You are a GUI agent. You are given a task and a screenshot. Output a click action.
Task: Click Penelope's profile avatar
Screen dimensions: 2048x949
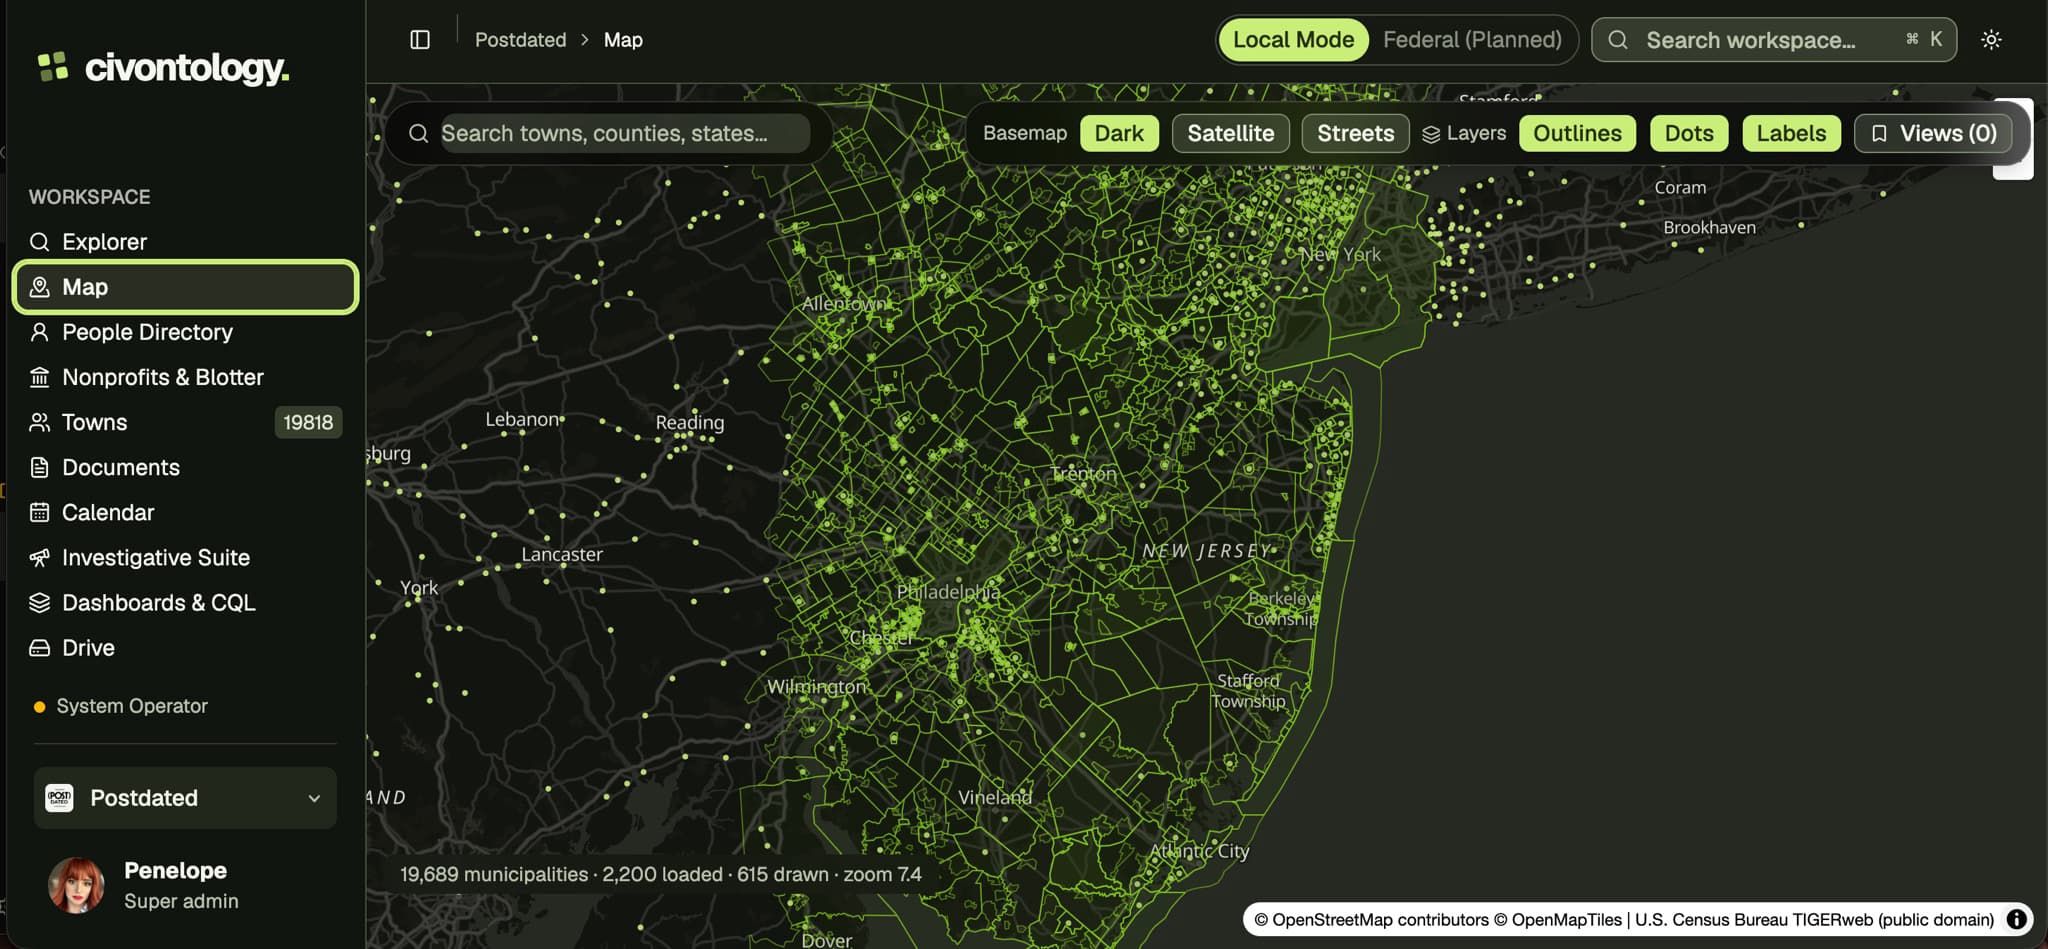pos(76,885)
